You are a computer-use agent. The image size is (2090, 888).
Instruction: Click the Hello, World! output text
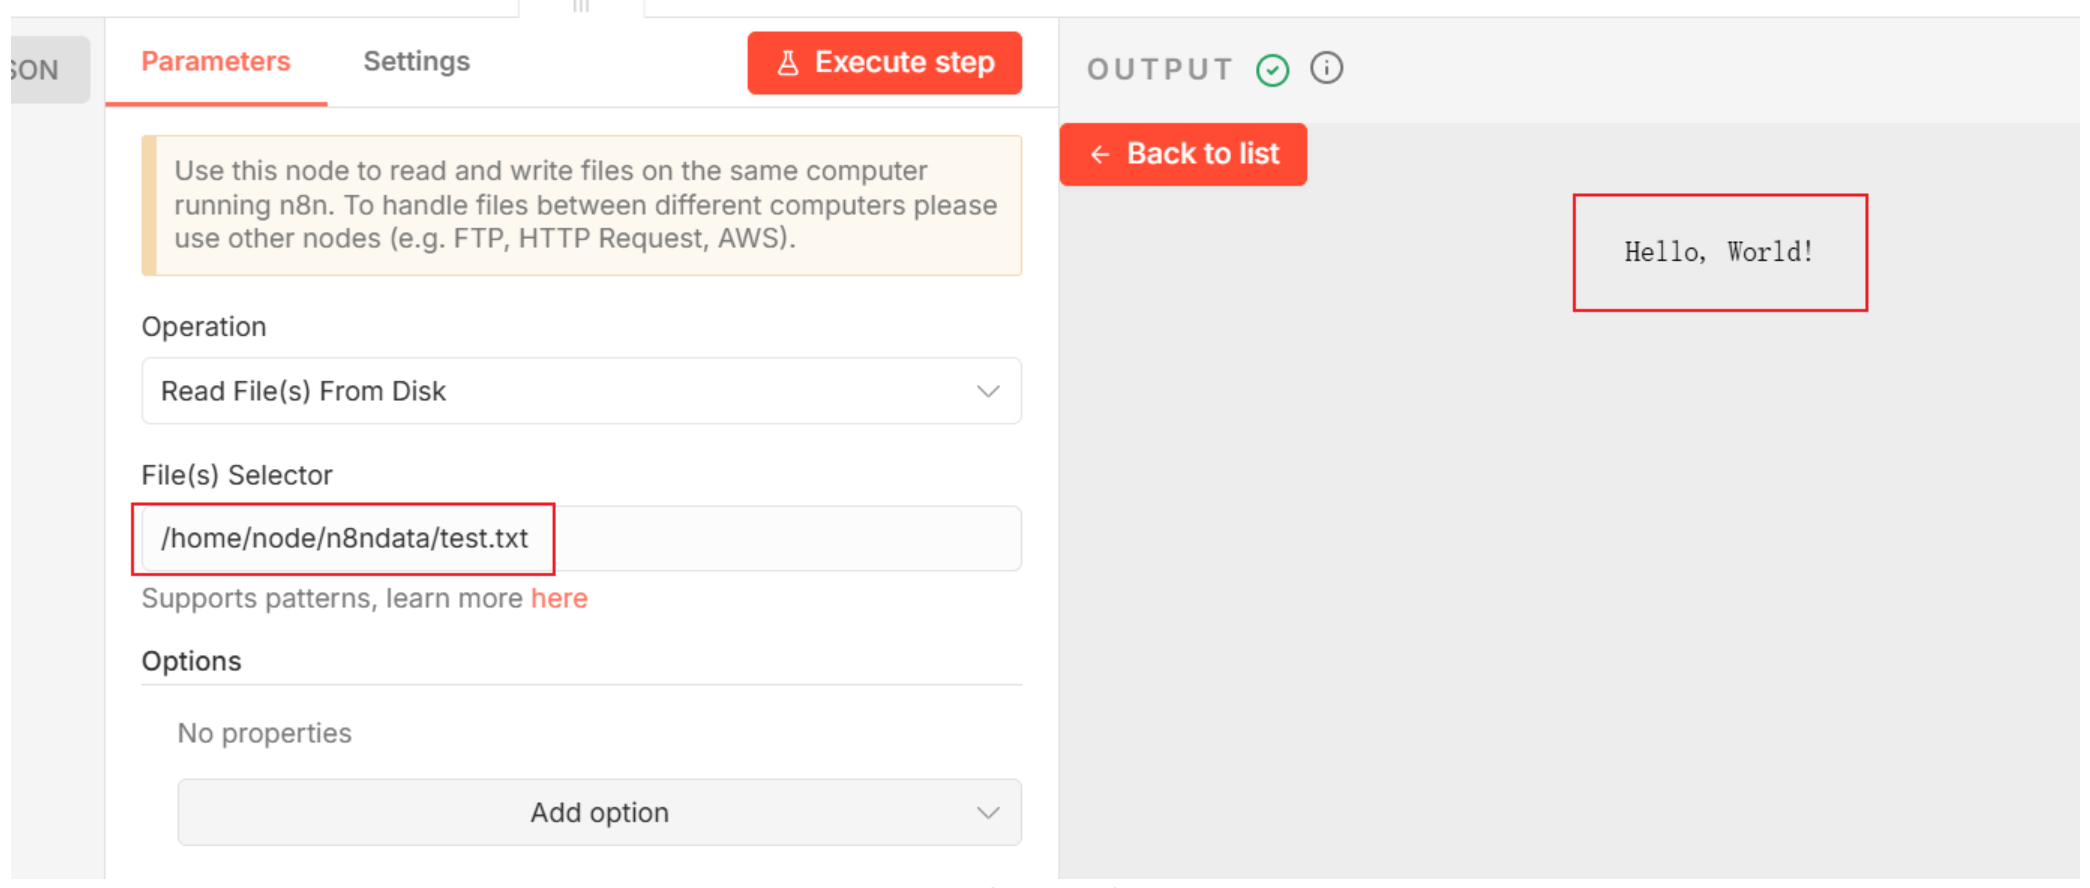1718,252
